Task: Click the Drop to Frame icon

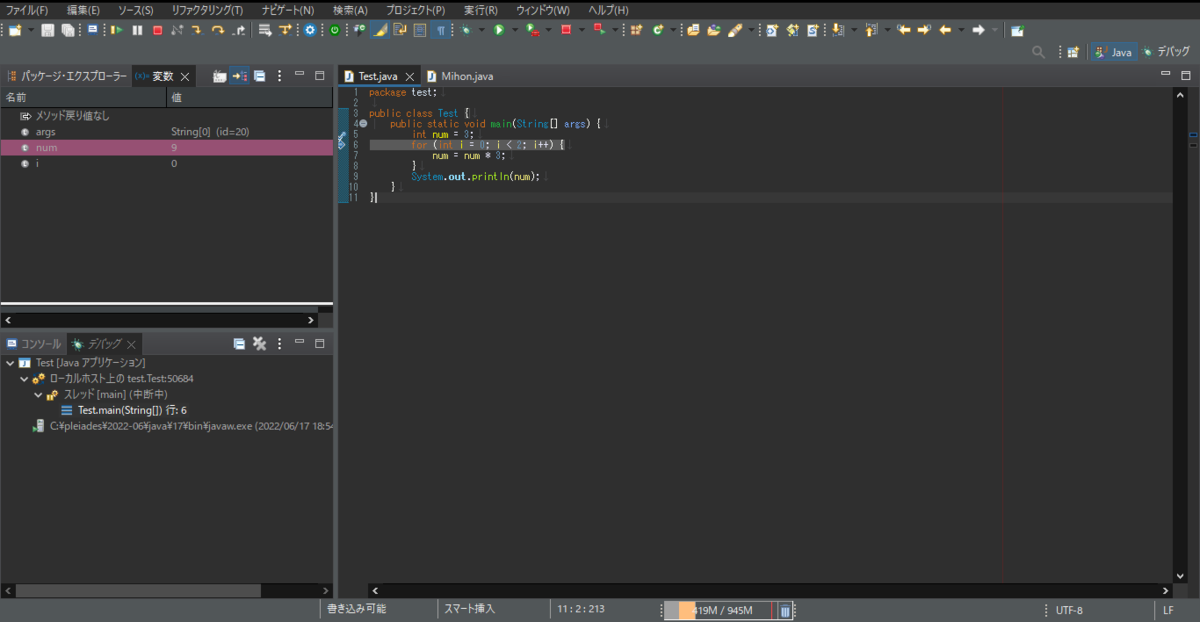Action: pyautogui.click(x=265, y=30)
